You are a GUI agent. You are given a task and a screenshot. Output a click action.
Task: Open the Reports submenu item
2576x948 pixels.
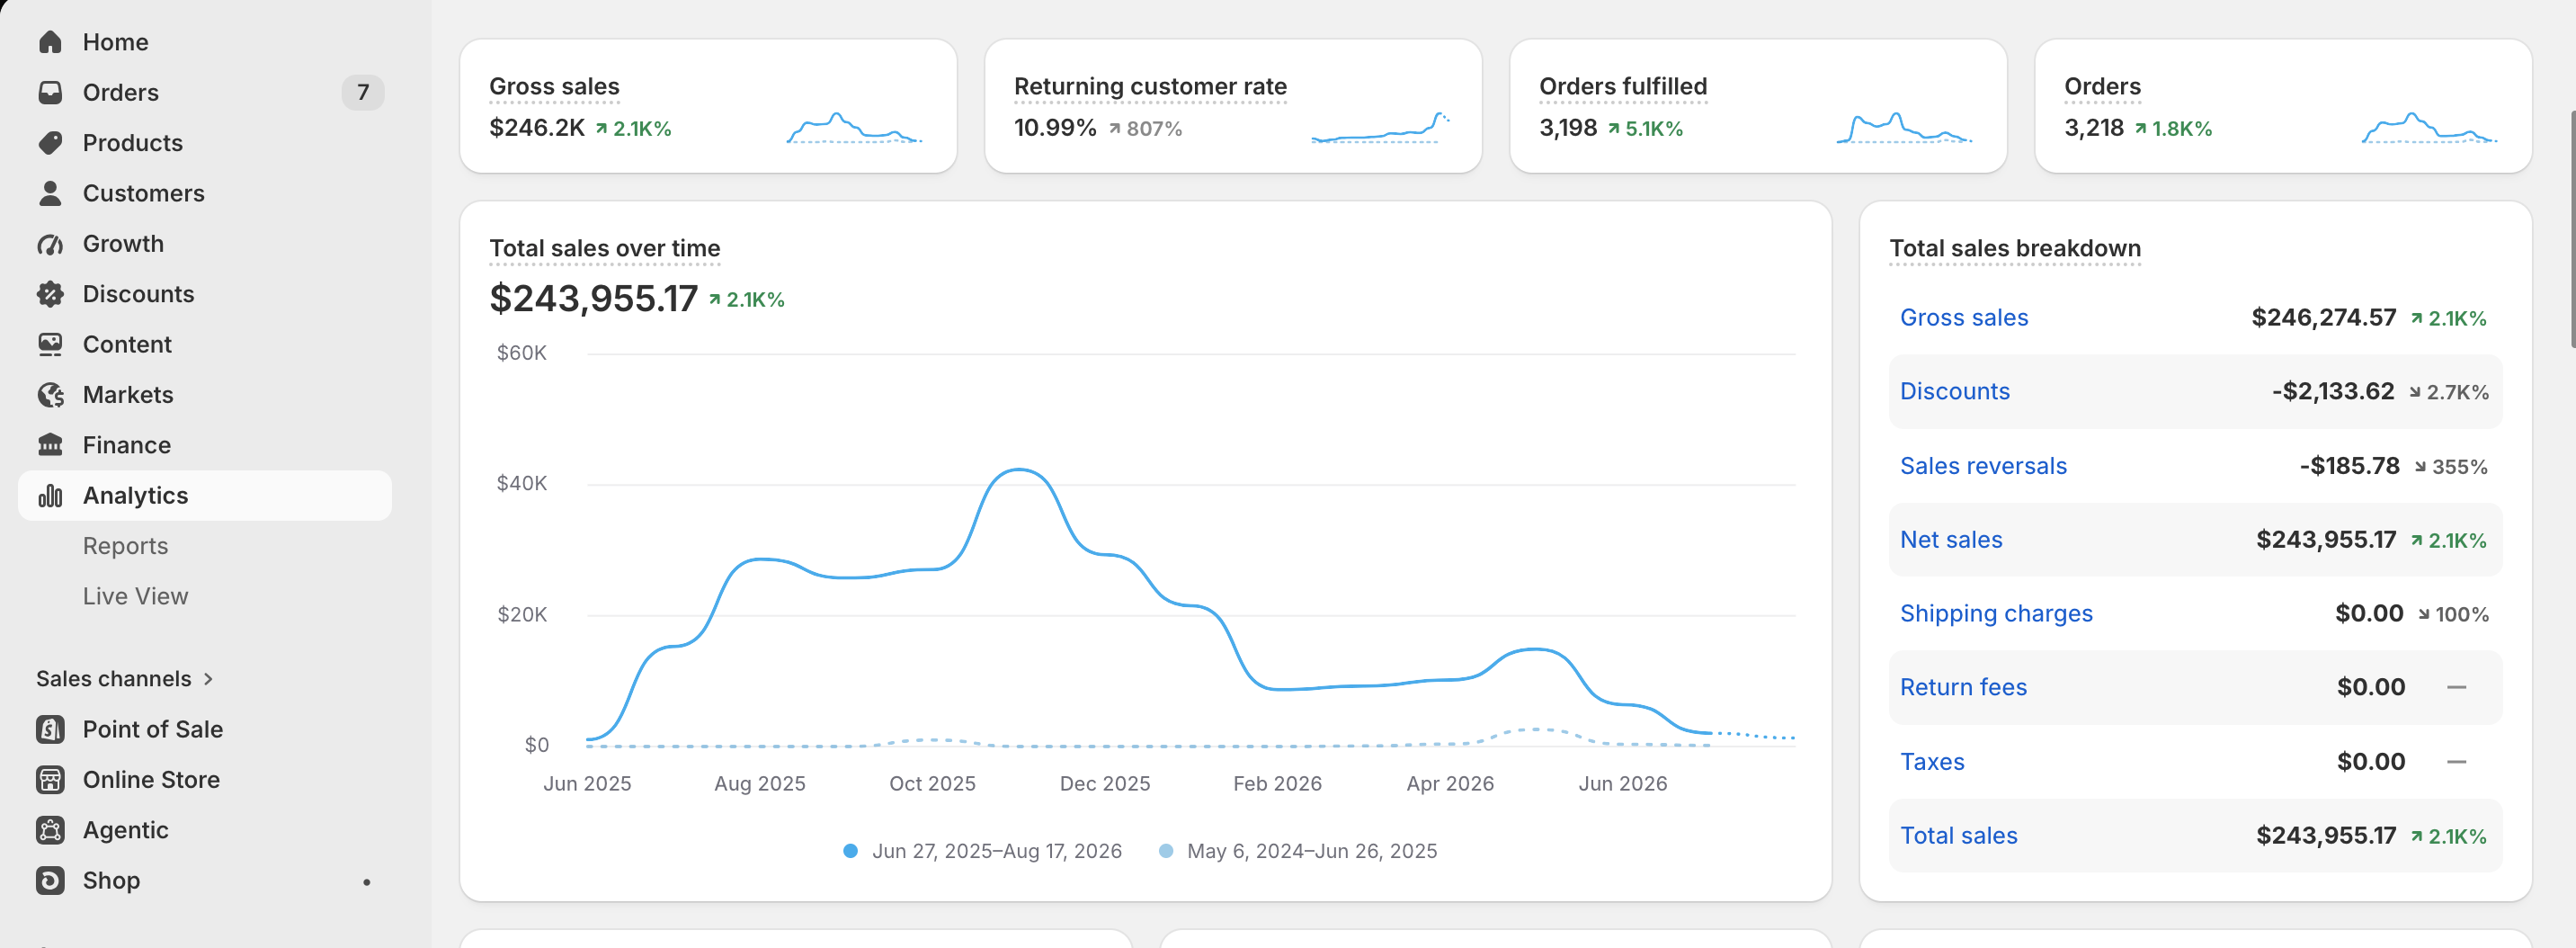point(125,546)
